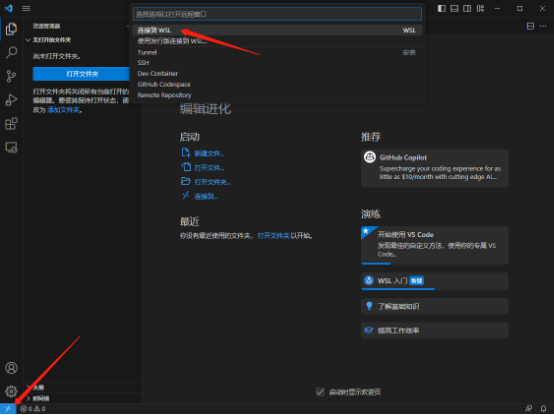Viewport: 554px width, 415px height.
Task: Select 连接到 WSL option
Action: (x=277, y=30)
